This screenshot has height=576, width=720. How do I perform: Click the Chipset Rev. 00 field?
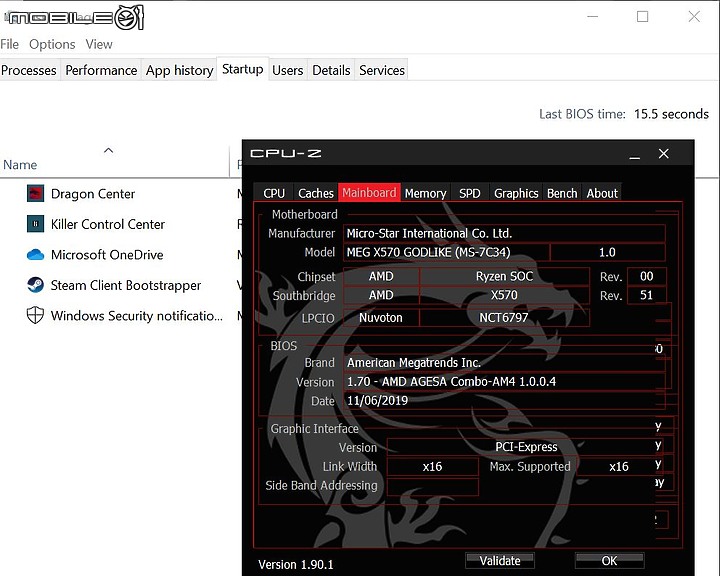coord(647,276)
